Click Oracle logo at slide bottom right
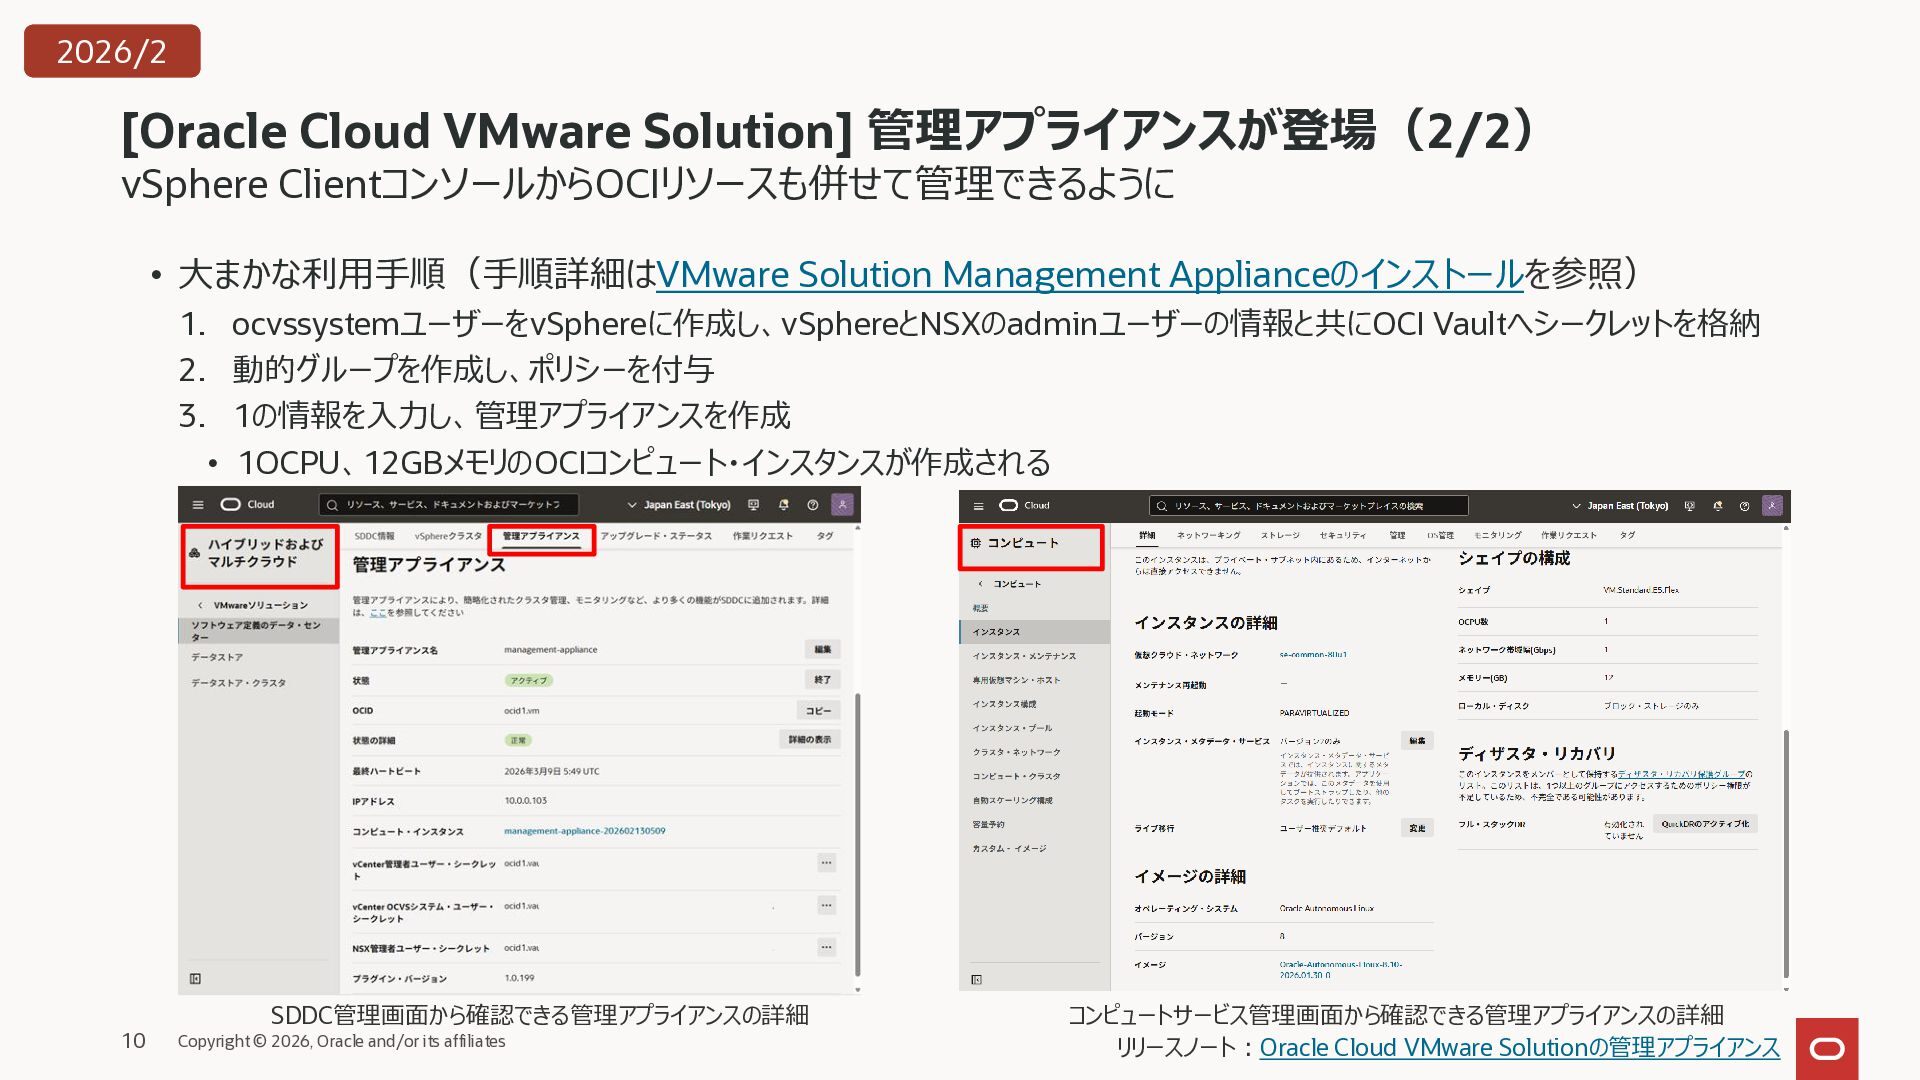This screenshot has width=1920, height=1080. (1827, 1048)
